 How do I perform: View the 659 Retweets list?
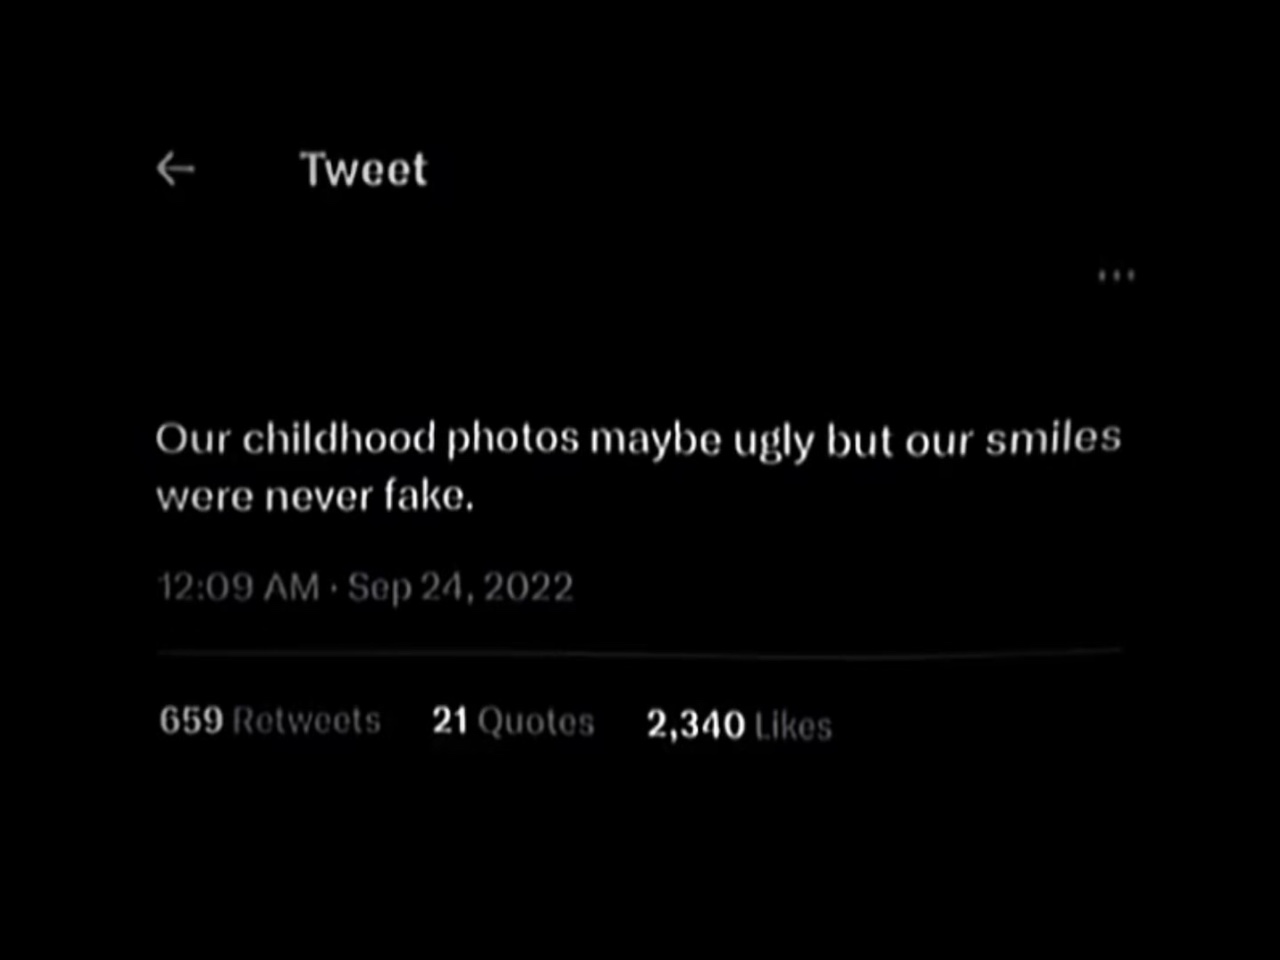click(270, 720)
